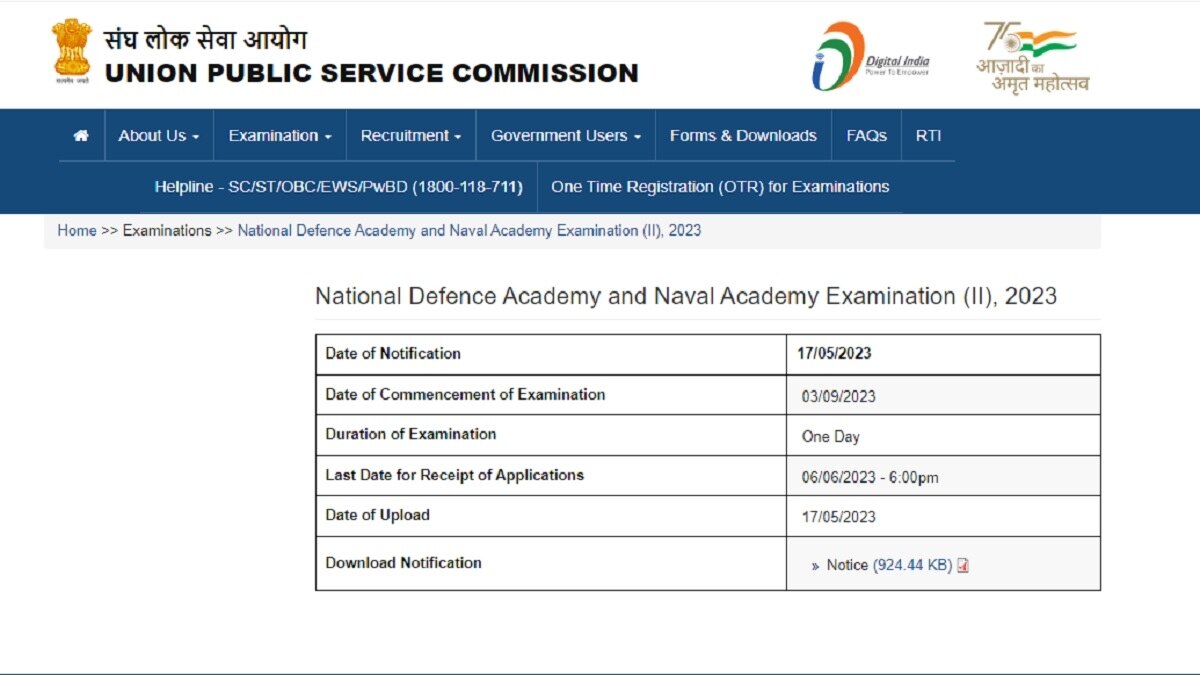Select the double-arrow marker before Notice link
The height and width of the screenshot is (675, 1200).
[817, 565]
